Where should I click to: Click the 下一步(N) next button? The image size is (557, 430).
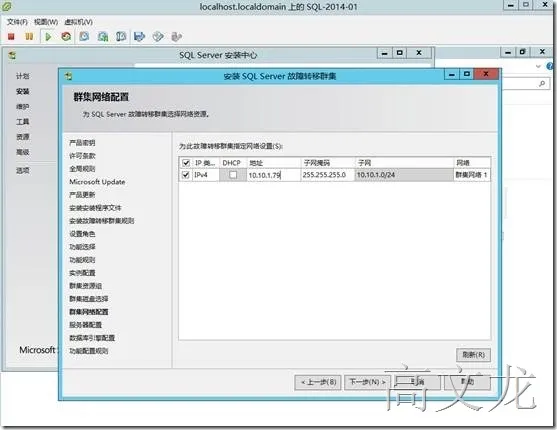pyautogui.click(x=367, y=382)
